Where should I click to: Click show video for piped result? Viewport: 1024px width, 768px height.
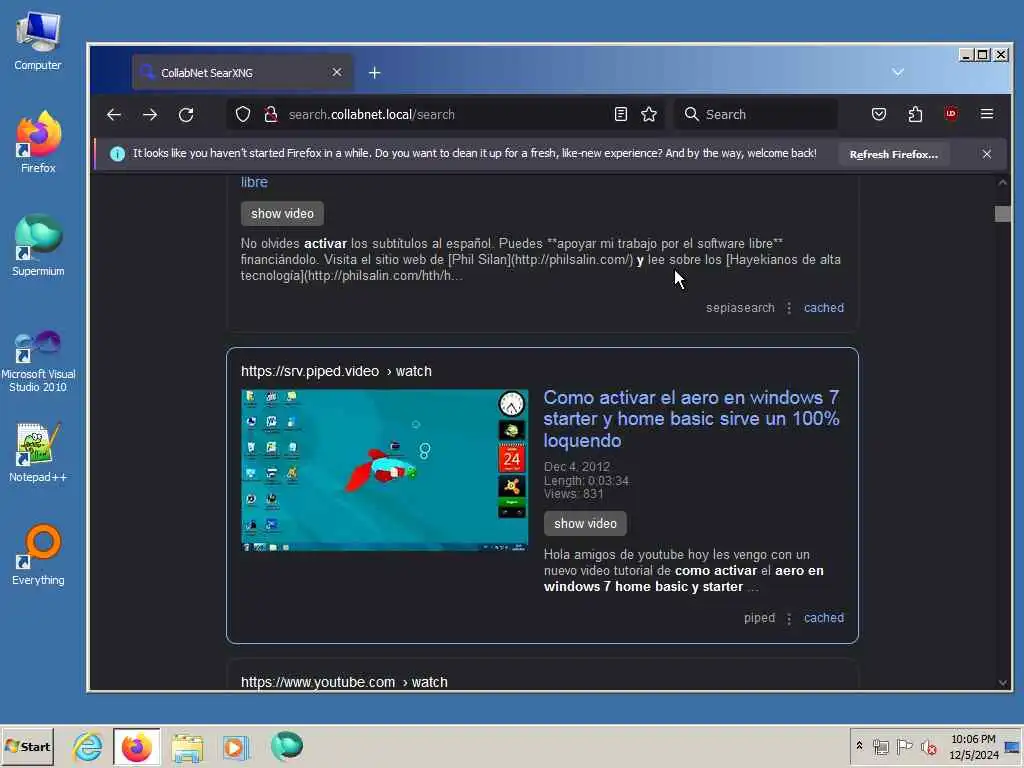pyautogui.click(x=585, y=524)
